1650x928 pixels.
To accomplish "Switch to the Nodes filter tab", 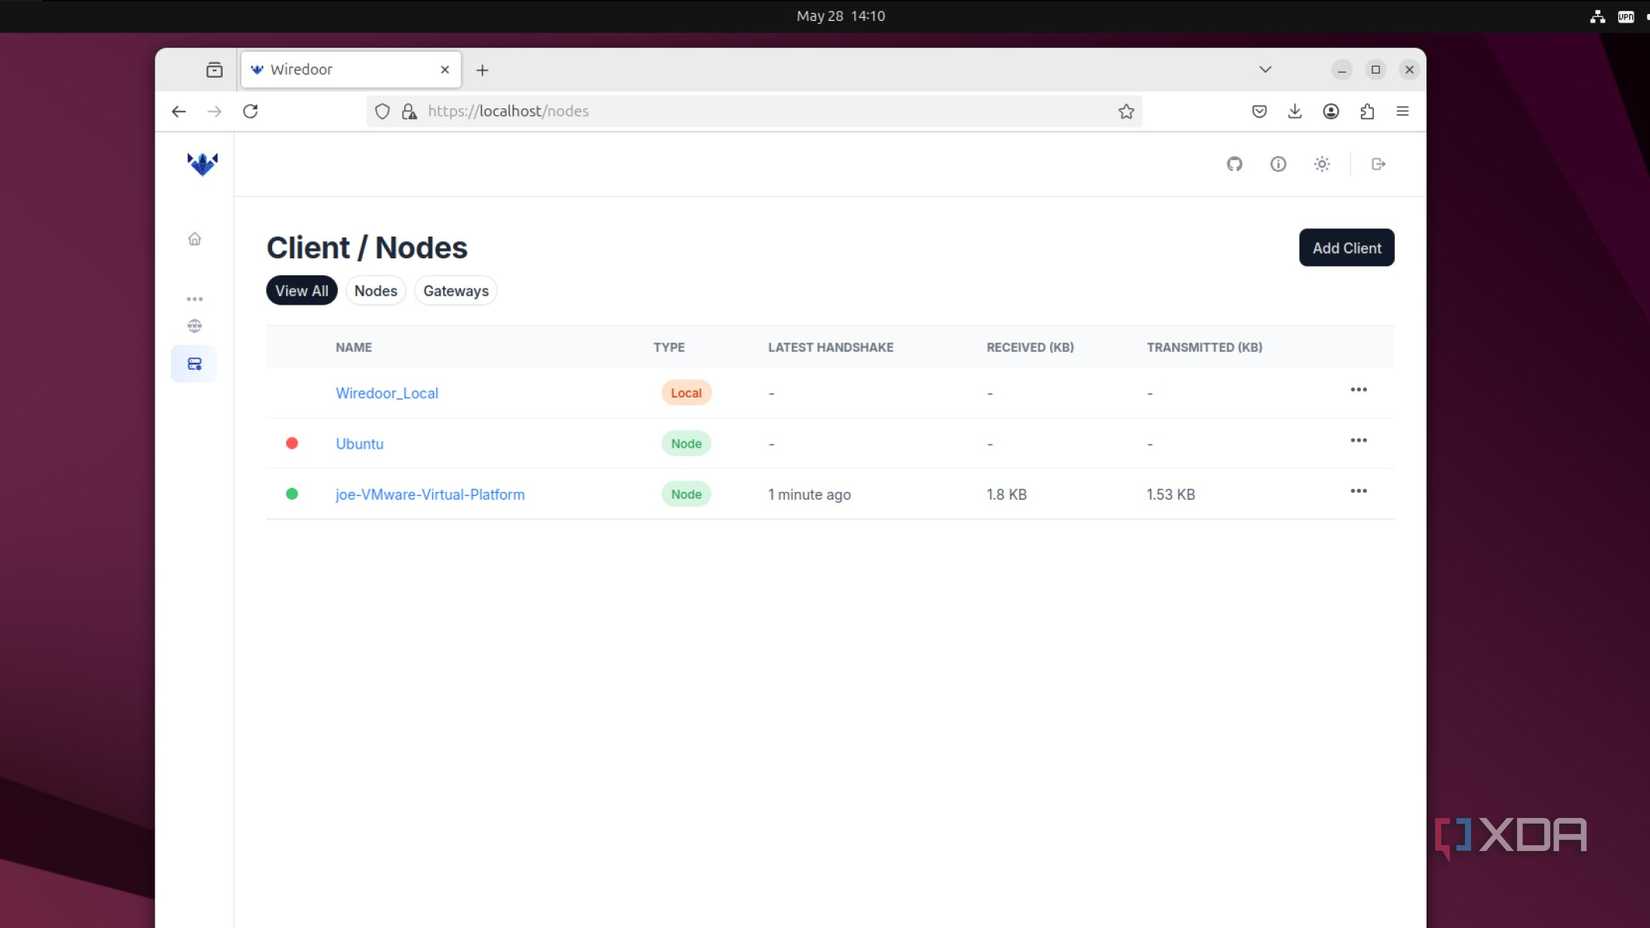I will (x=376, y=291).
